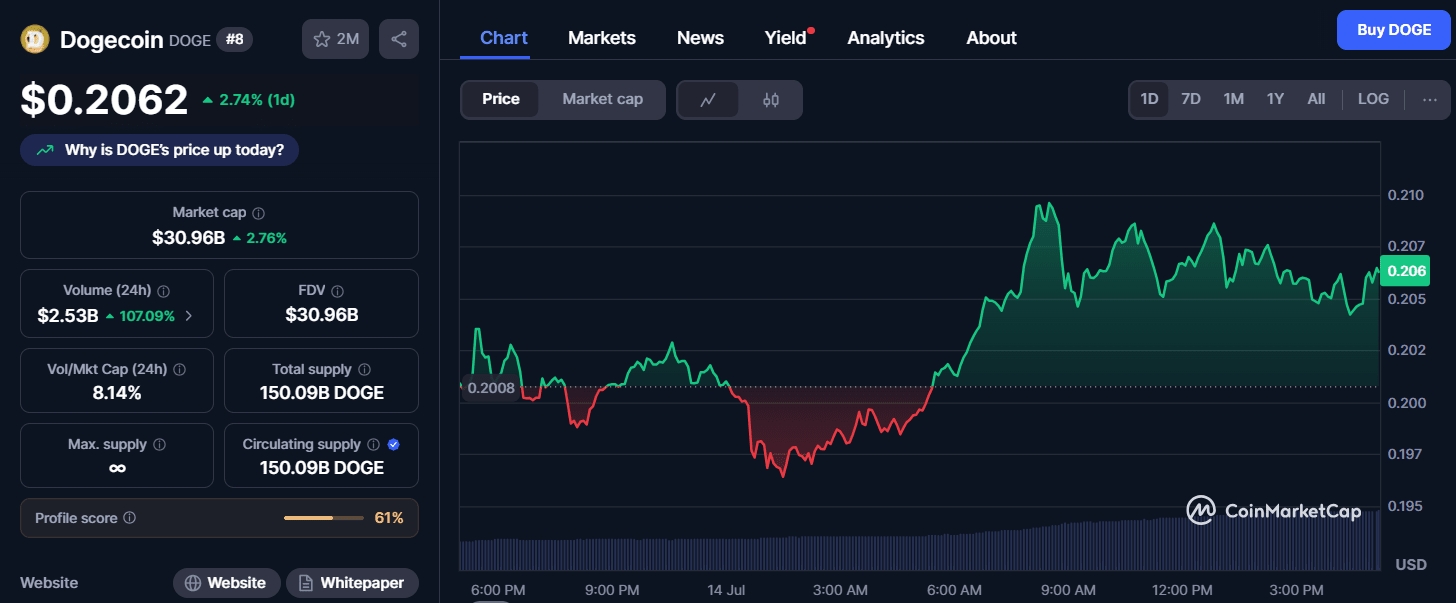The height and width of the screenshot is (603, 1456).
Task: Click the Volume (24h) info icon
Action: tap(163, 291)
